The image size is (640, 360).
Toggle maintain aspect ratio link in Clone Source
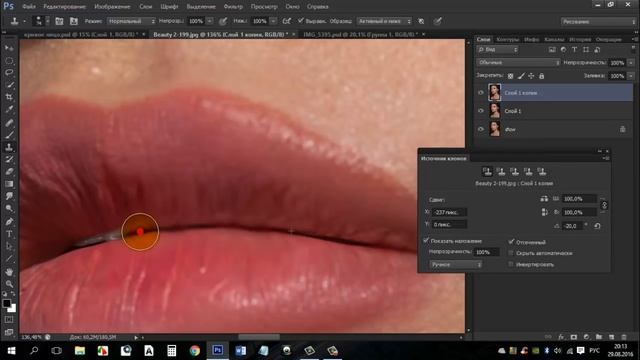click(604, 205)
